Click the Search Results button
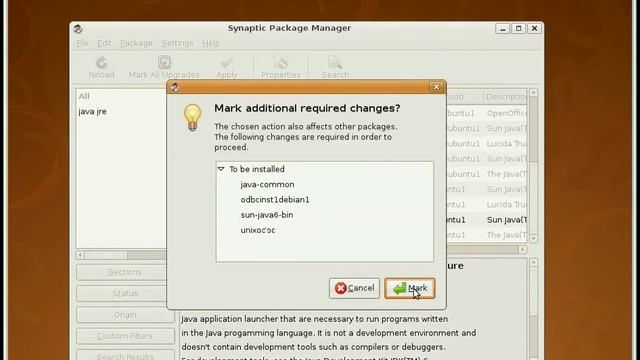 (x=125, y=356)
